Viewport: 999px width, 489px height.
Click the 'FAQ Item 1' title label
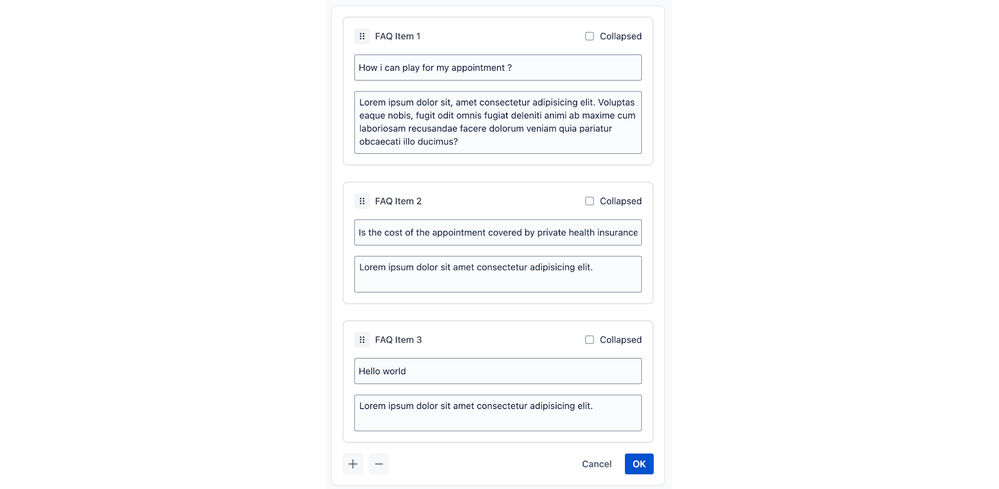pyautogui.click(x=398, y=36)
